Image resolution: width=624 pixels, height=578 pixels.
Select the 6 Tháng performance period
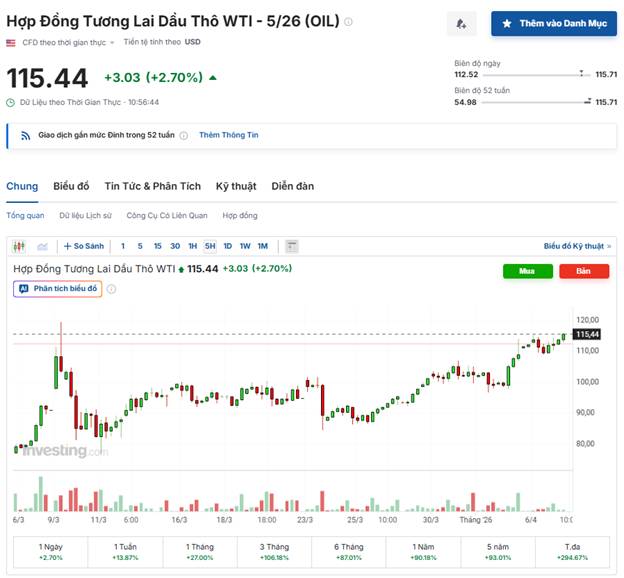coord(349,552)
